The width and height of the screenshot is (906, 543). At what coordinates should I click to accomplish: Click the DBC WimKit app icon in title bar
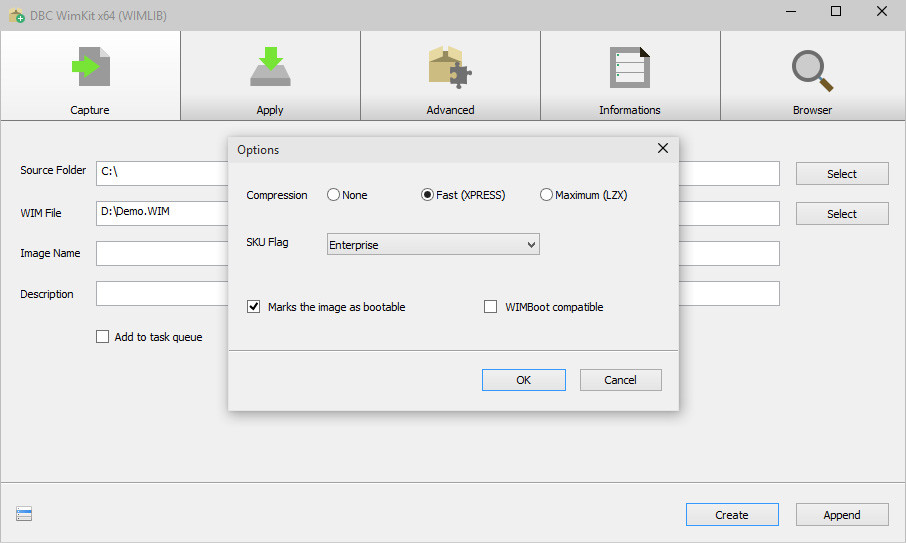click(17, 16)
